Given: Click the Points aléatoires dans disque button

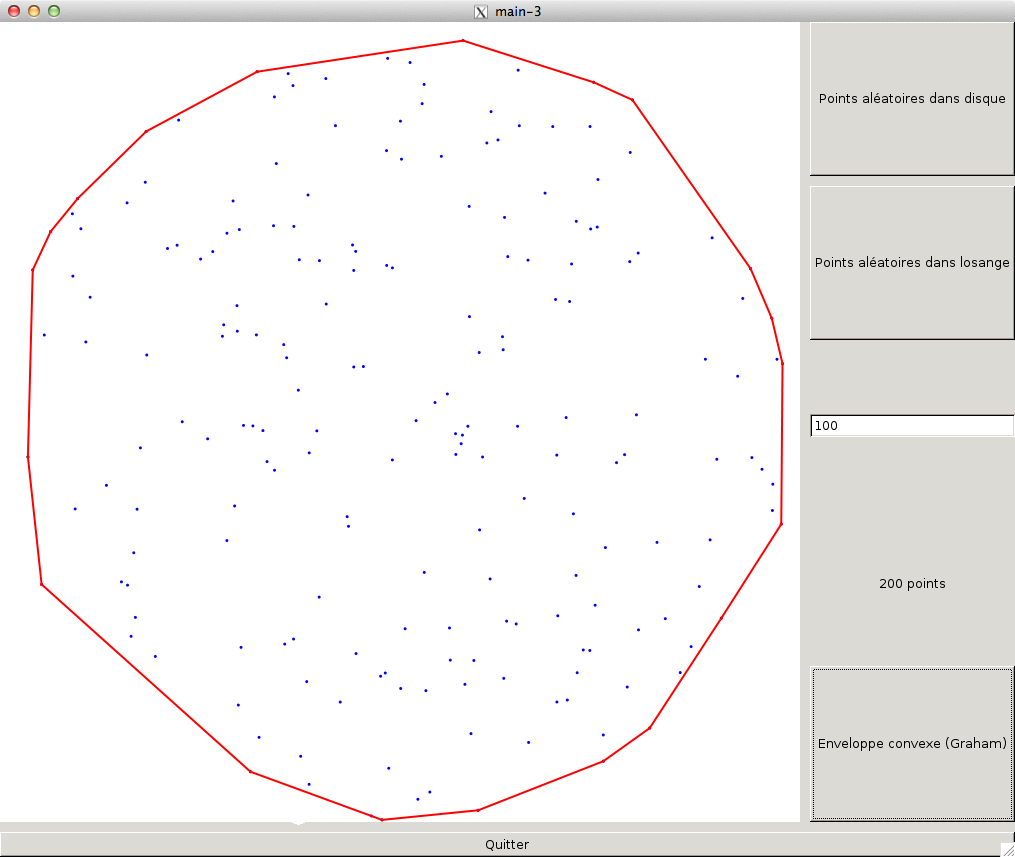Looking at the screenshot, I should pos(911,99).
